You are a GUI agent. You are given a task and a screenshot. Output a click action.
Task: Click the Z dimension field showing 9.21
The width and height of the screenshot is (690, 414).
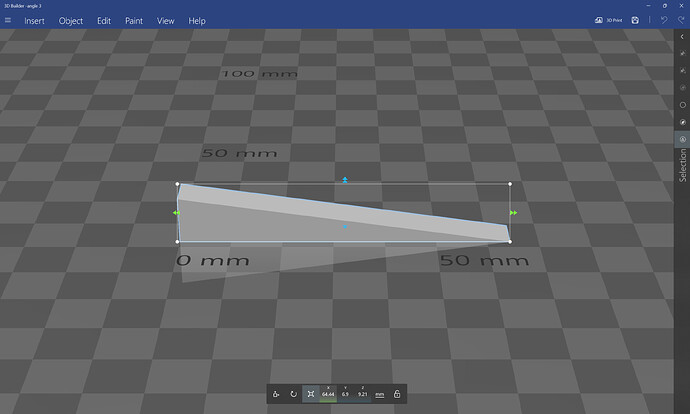point(362,395)
